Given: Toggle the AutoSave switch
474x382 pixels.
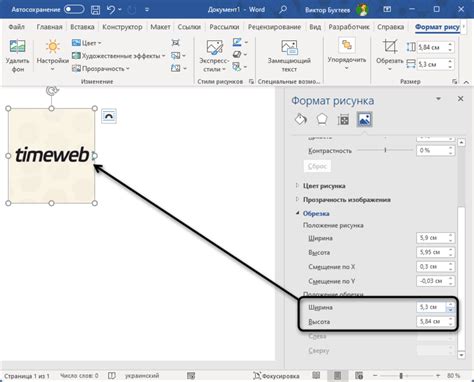Looking at the screenshot, I should [74, 9].
